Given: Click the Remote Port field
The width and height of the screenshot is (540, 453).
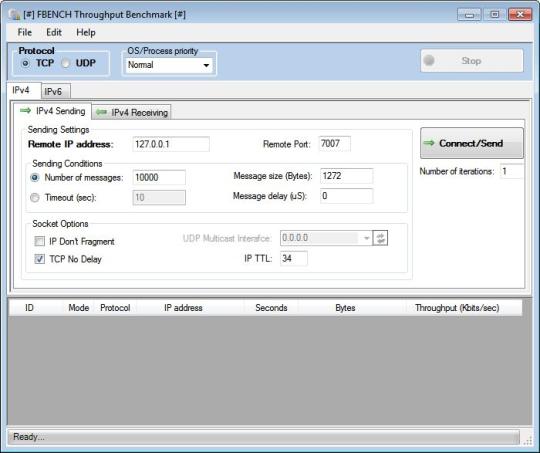Looking at the screenshot, I should (x=335, y=144).
